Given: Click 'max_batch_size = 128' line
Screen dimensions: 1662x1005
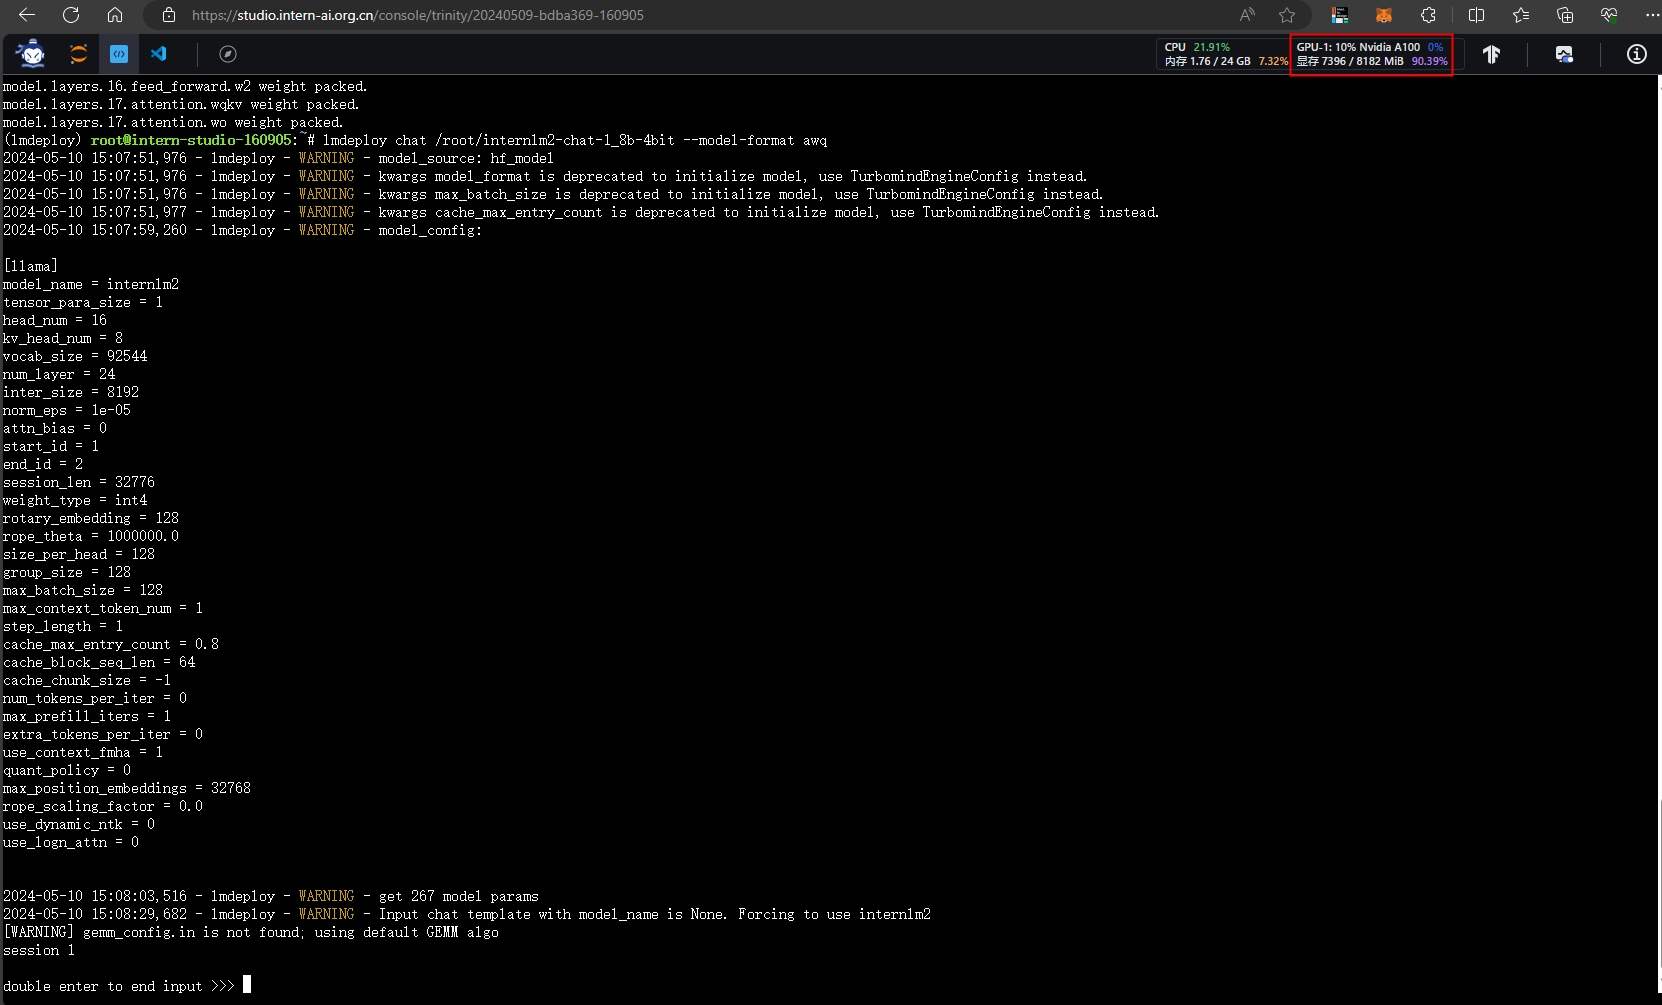Looking at the screenshot, I should 83,590.
